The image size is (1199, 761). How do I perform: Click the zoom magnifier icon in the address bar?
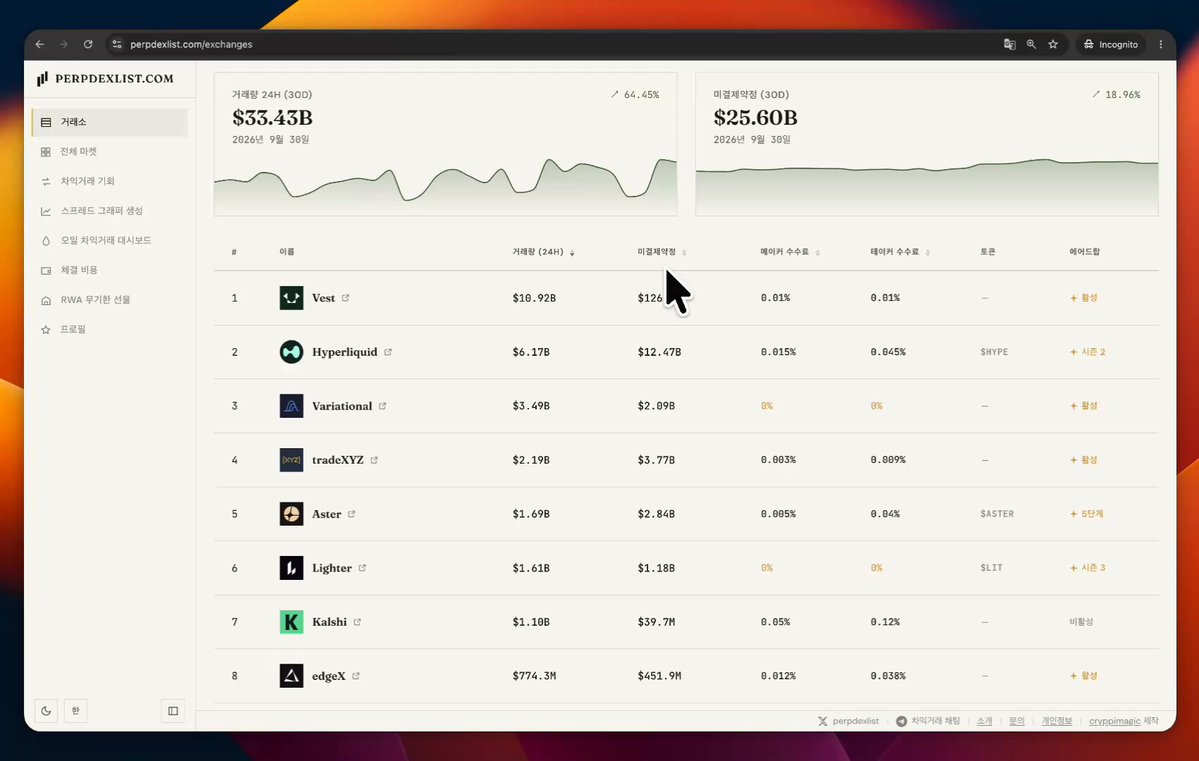(1032, 44)
